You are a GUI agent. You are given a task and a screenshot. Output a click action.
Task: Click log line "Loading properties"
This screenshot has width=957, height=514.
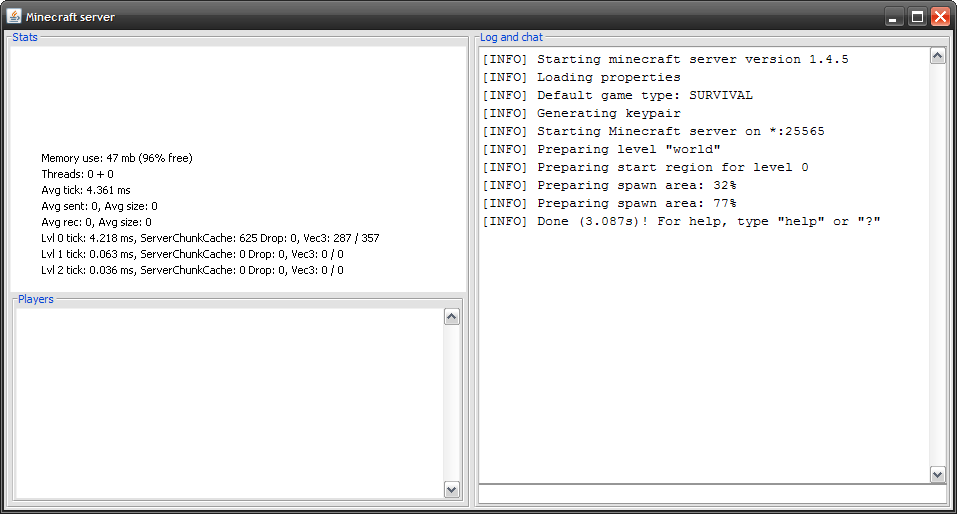click(582, 78)
